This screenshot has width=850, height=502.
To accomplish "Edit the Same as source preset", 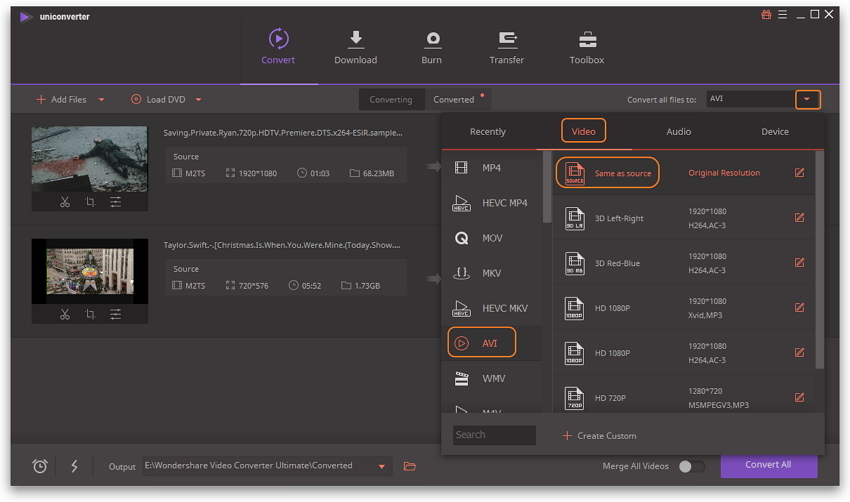I will coord(799,173).
